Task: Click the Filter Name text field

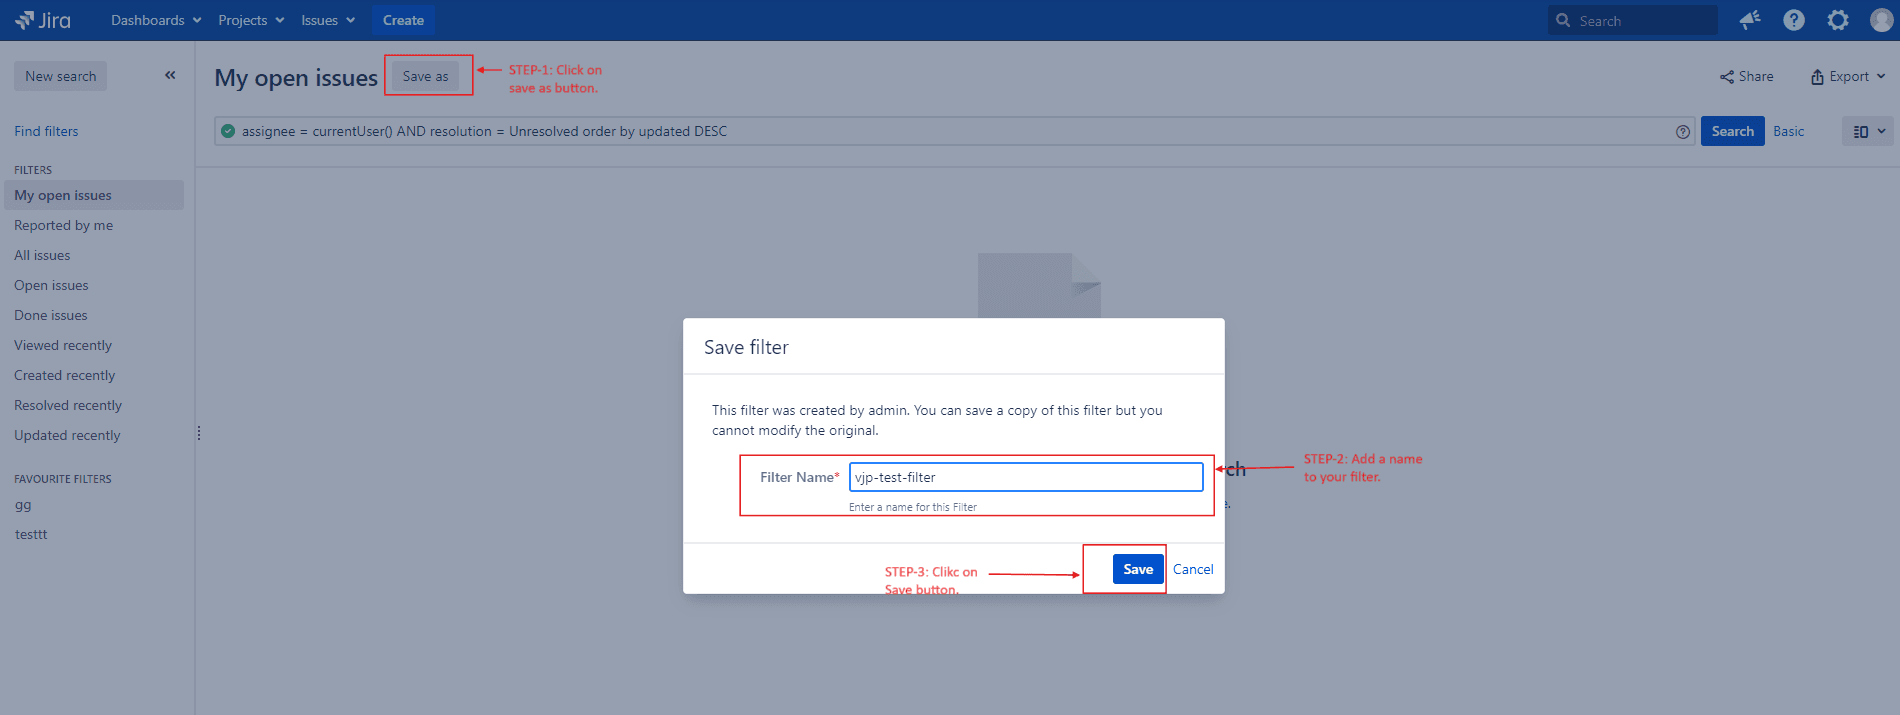Action: (1026, 477)
